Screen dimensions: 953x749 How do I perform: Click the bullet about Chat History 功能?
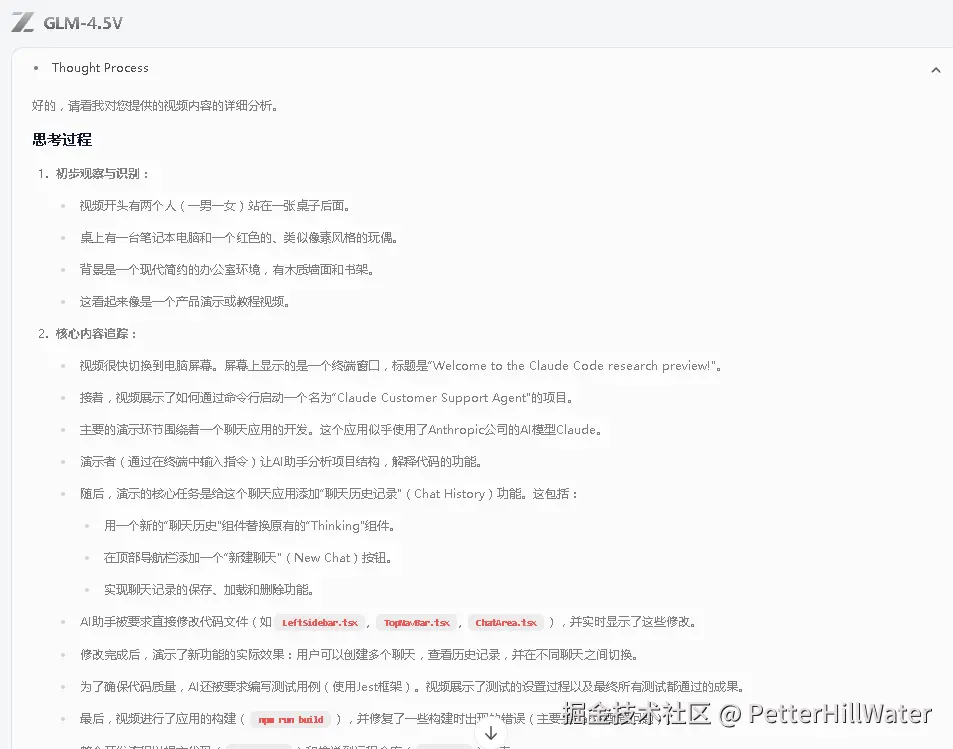(x=329, y=494)
